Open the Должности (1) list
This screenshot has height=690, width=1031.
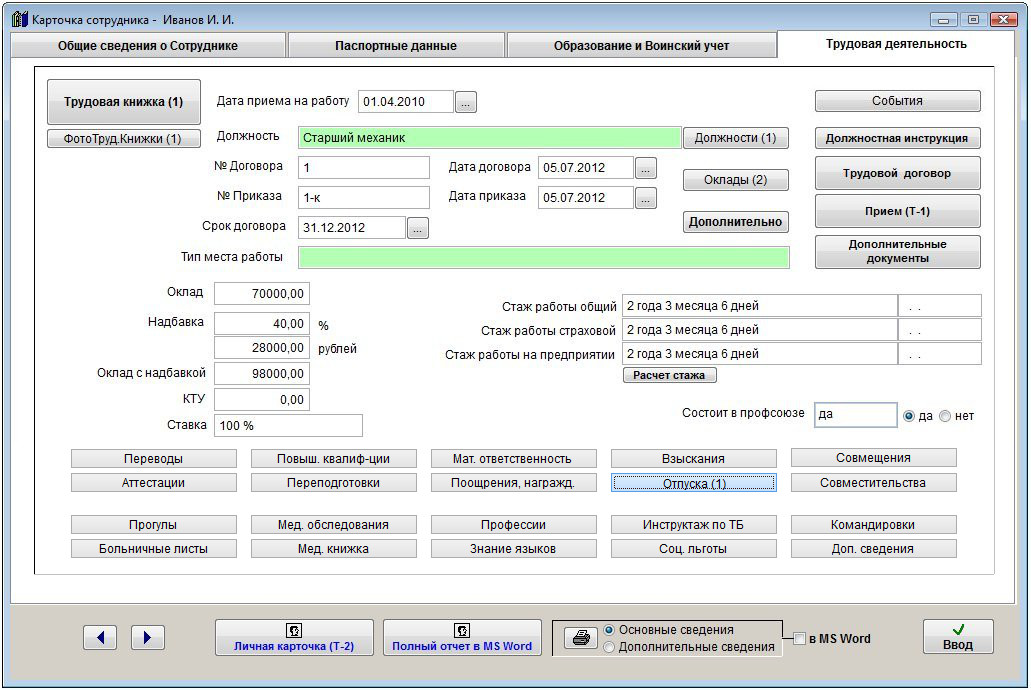click(x=735, y=138)
